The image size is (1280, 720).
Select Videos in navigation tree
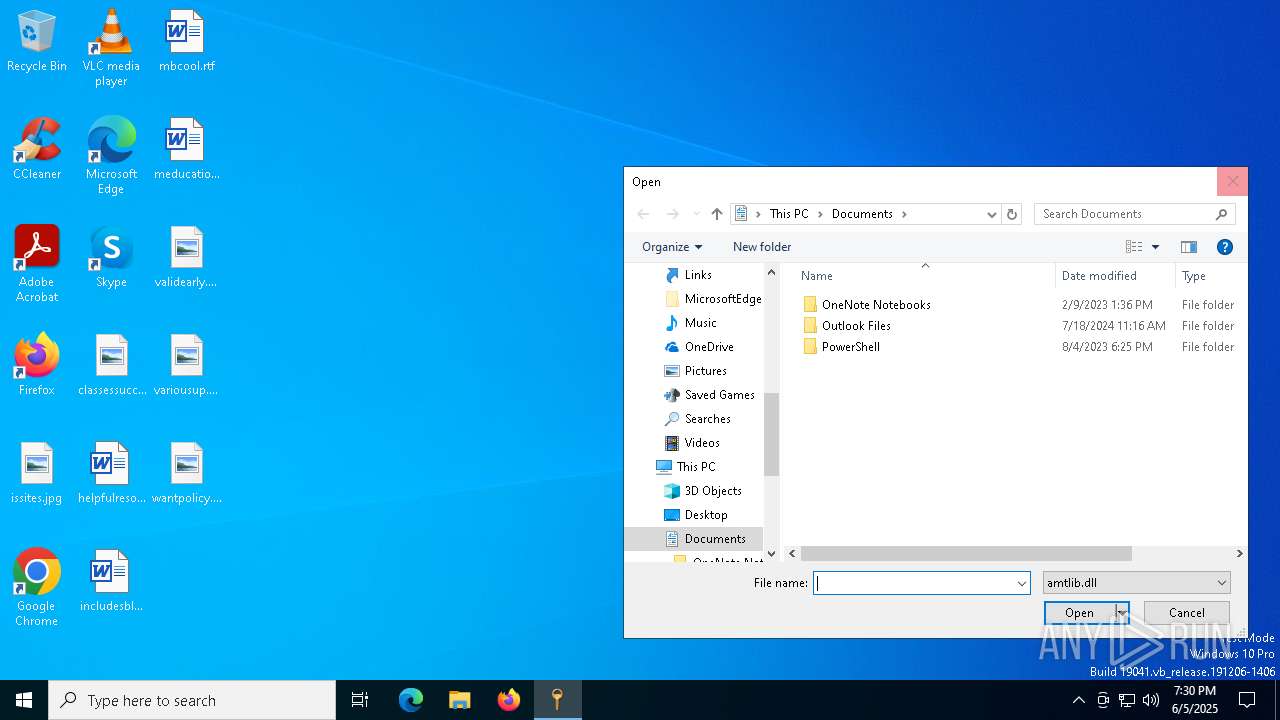click(702, 443)
